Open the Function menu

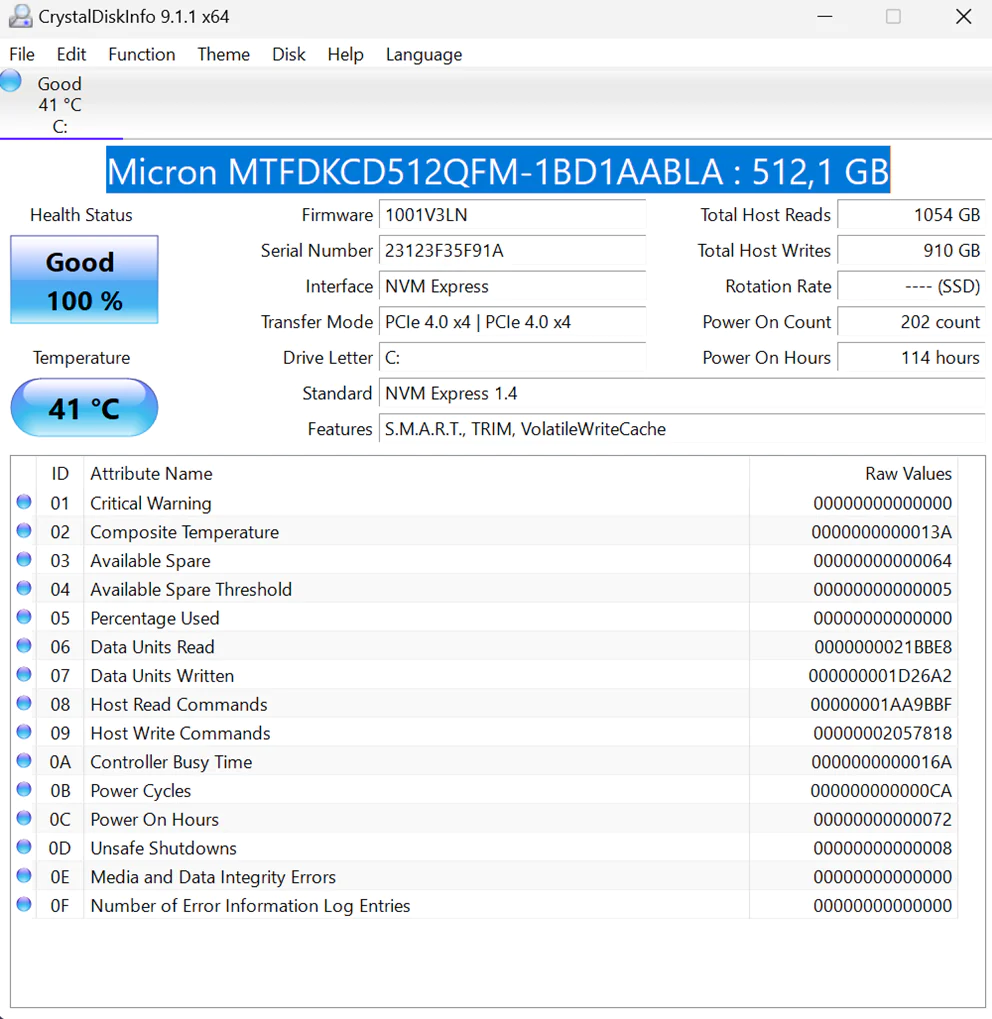[x=142, y=55]
